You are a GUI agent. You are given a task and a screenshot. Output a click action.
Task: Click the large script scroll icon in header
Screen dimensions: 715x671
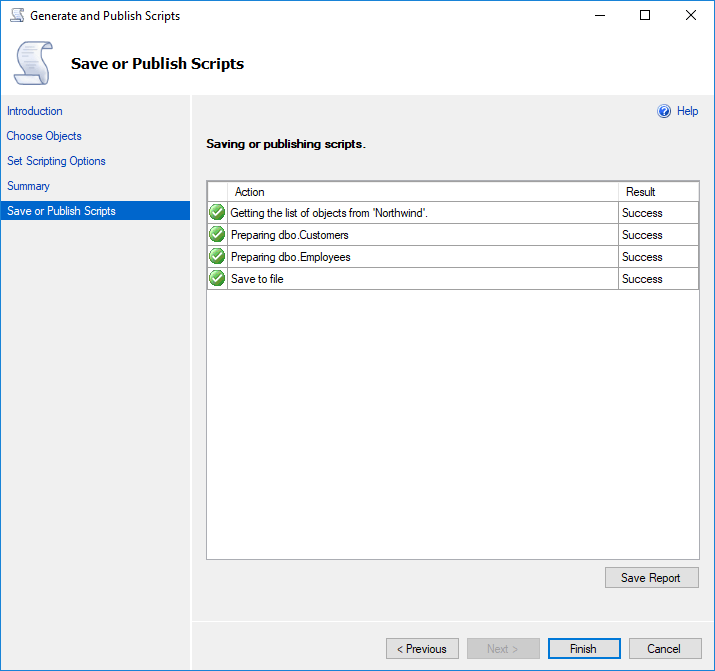(x=31, y=63)
